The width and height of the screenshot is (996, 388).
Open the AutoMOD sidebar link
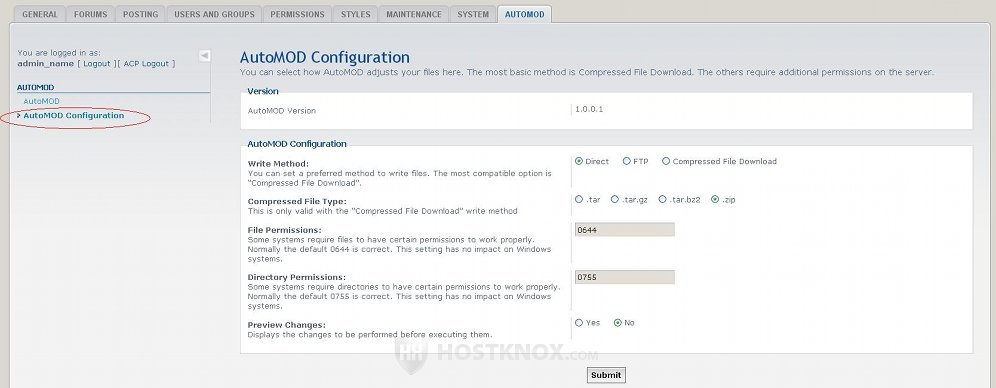click(x=41, y=101)
